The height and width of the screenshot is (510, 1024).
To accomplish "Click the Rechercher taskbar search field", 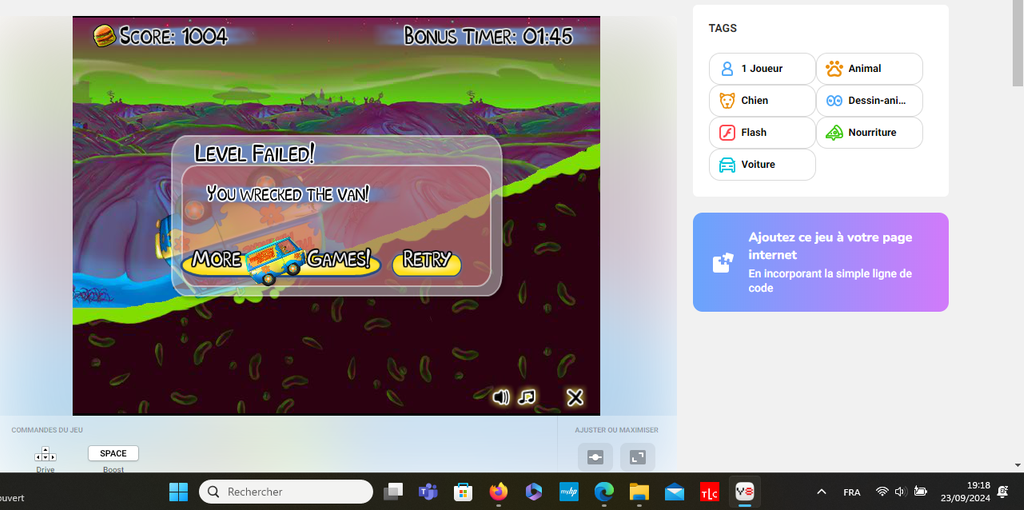I will 286,492.
